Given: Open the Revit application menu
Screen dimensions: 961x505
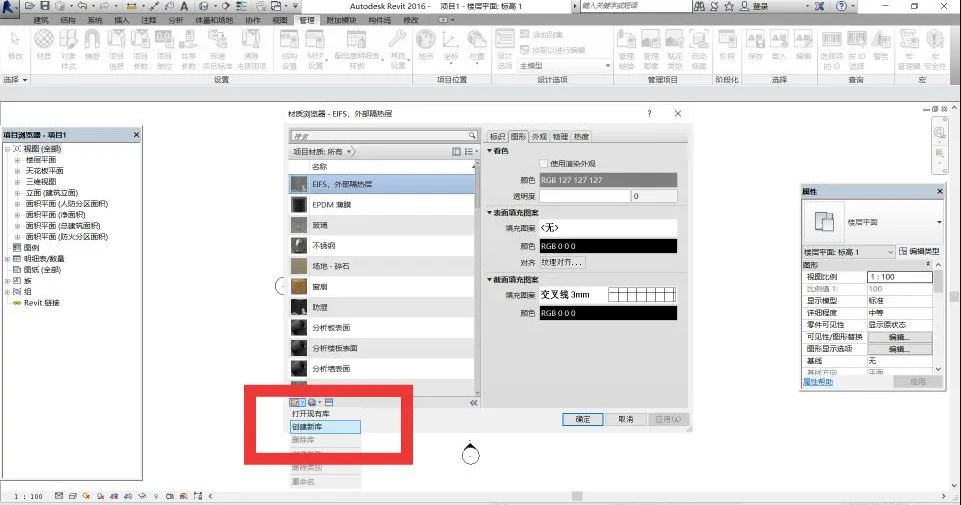Looking at the screenshot, I should point(9,7).
